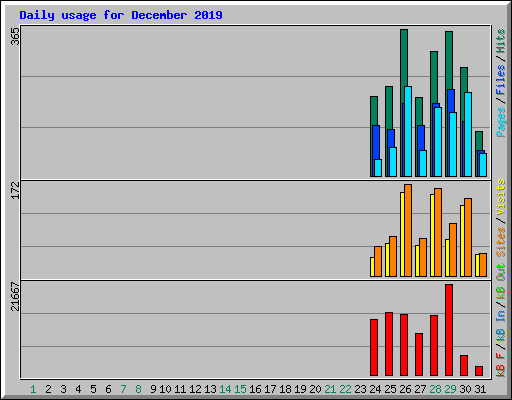
Task: Click the red kB bar for day 29
Action: tap(449, 330)
